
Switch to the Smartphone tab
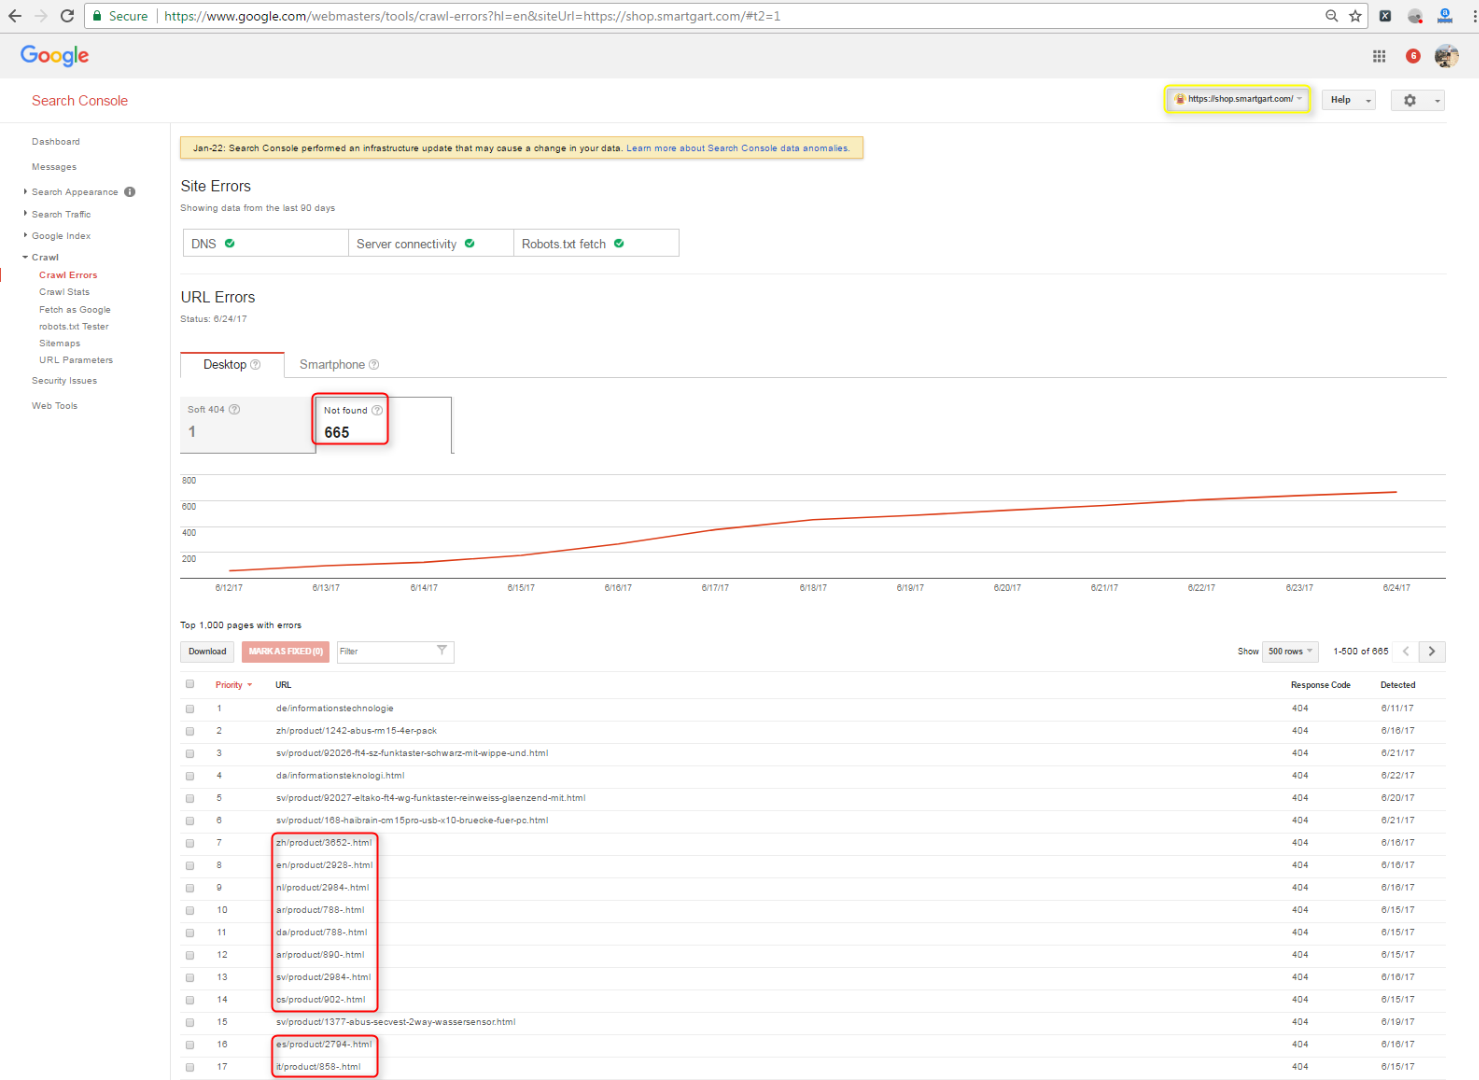[338, 365]
